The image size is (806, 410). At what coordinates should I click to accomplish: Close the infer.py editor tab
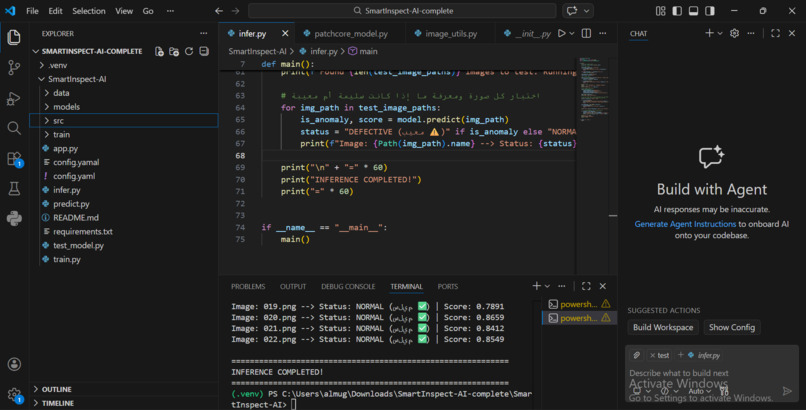(285, 33)
